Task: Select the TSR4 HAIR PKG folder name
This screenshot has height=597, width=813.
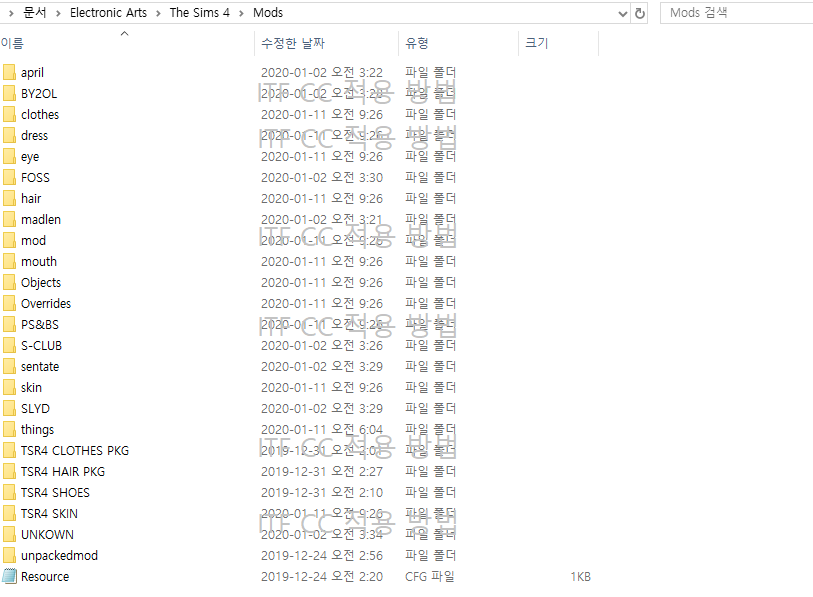Action: point(63,471)
